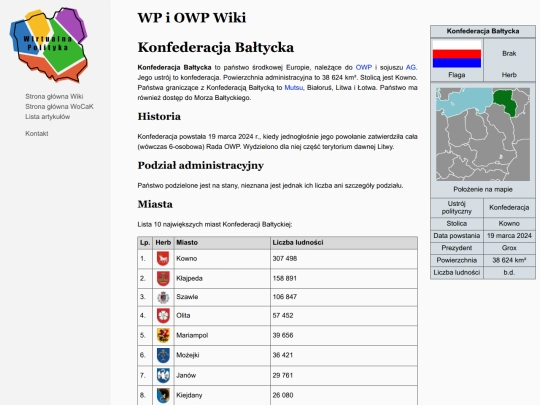Viewport: 540px width, 405px height.
Task: Click the Wirtualna Polityka map logo
Action: click(x=49, y=45)
